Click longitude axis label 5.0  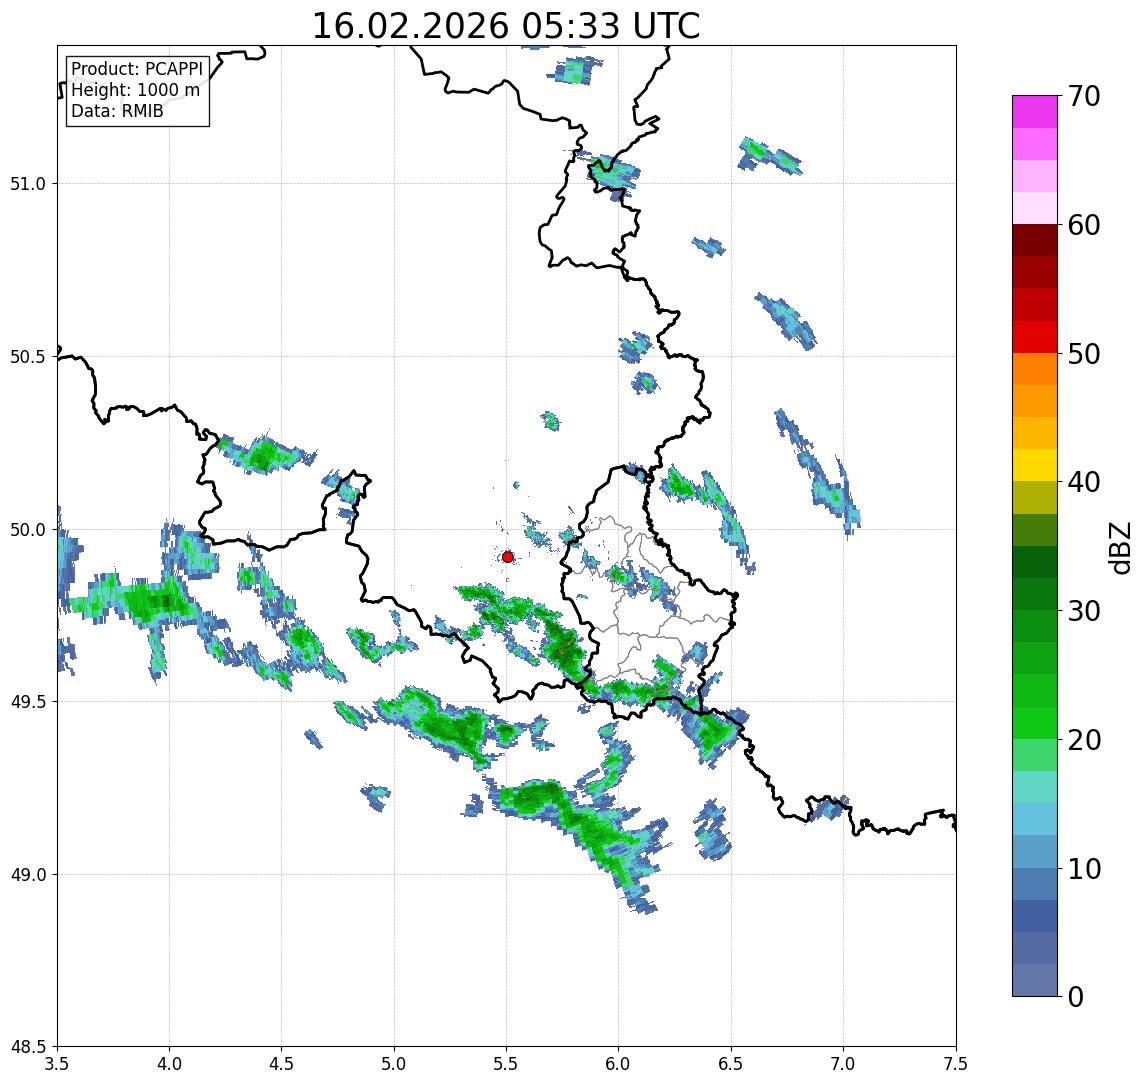click(394, 1064)
